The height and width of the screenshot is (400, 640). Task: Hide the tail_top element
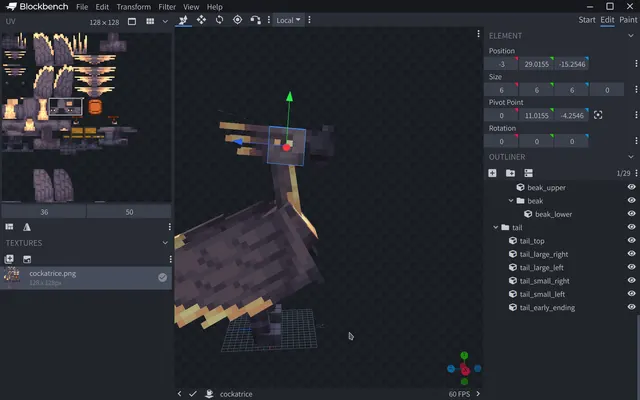(631, 240)
